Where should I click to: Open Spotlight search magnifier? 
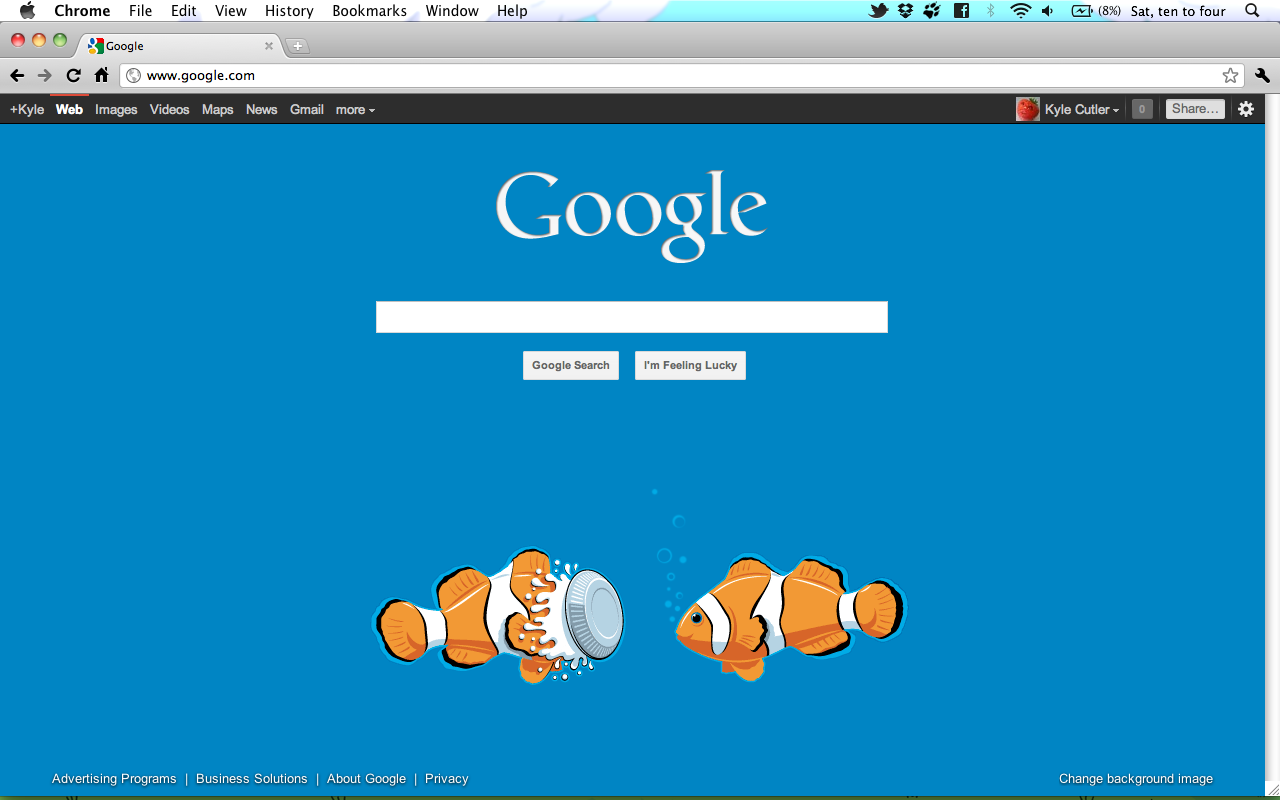(1252, 11)
